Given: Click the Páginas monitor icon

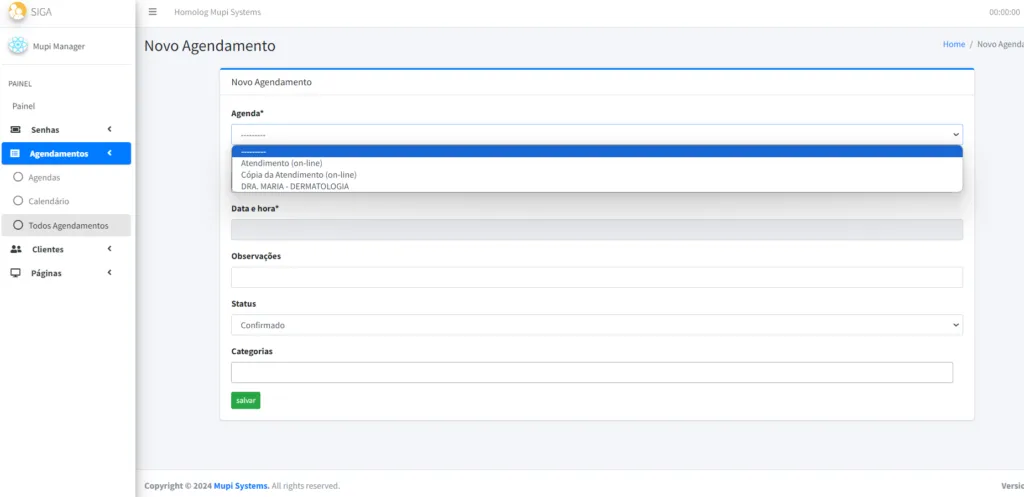Looking at the screenshot, I should [x=16, y=273].
